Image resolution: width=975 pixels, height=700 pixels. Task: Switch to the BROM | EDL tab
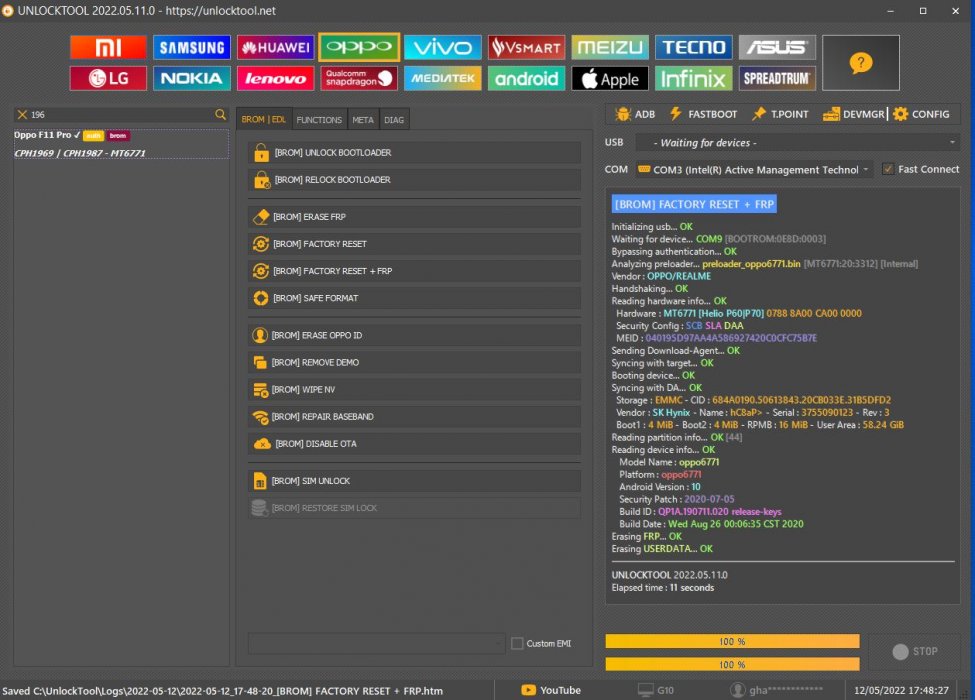point(264,119)
